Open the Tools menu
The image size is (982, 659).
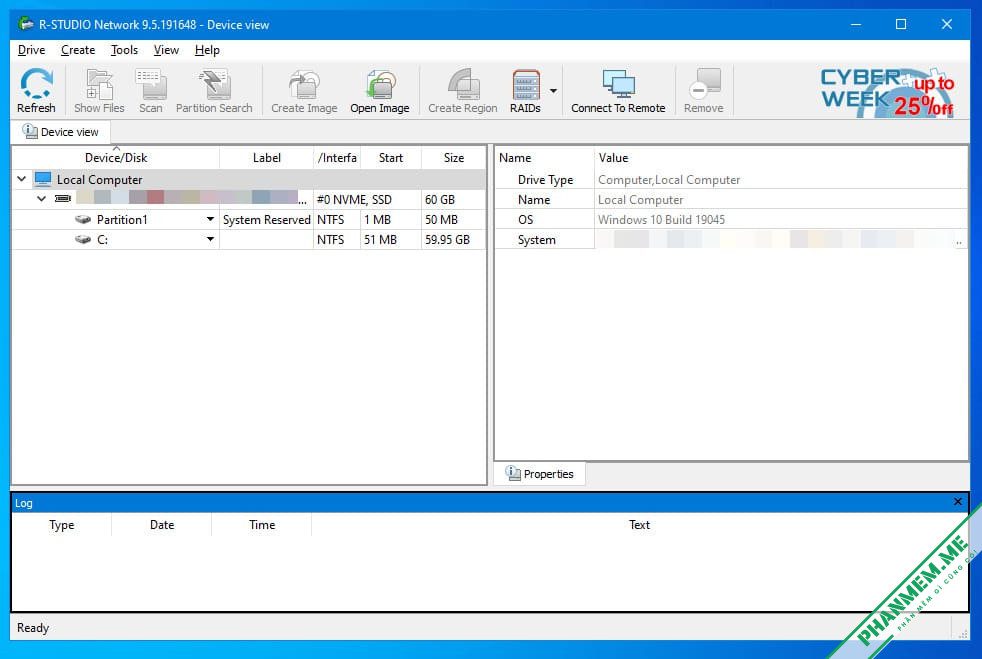124,50
